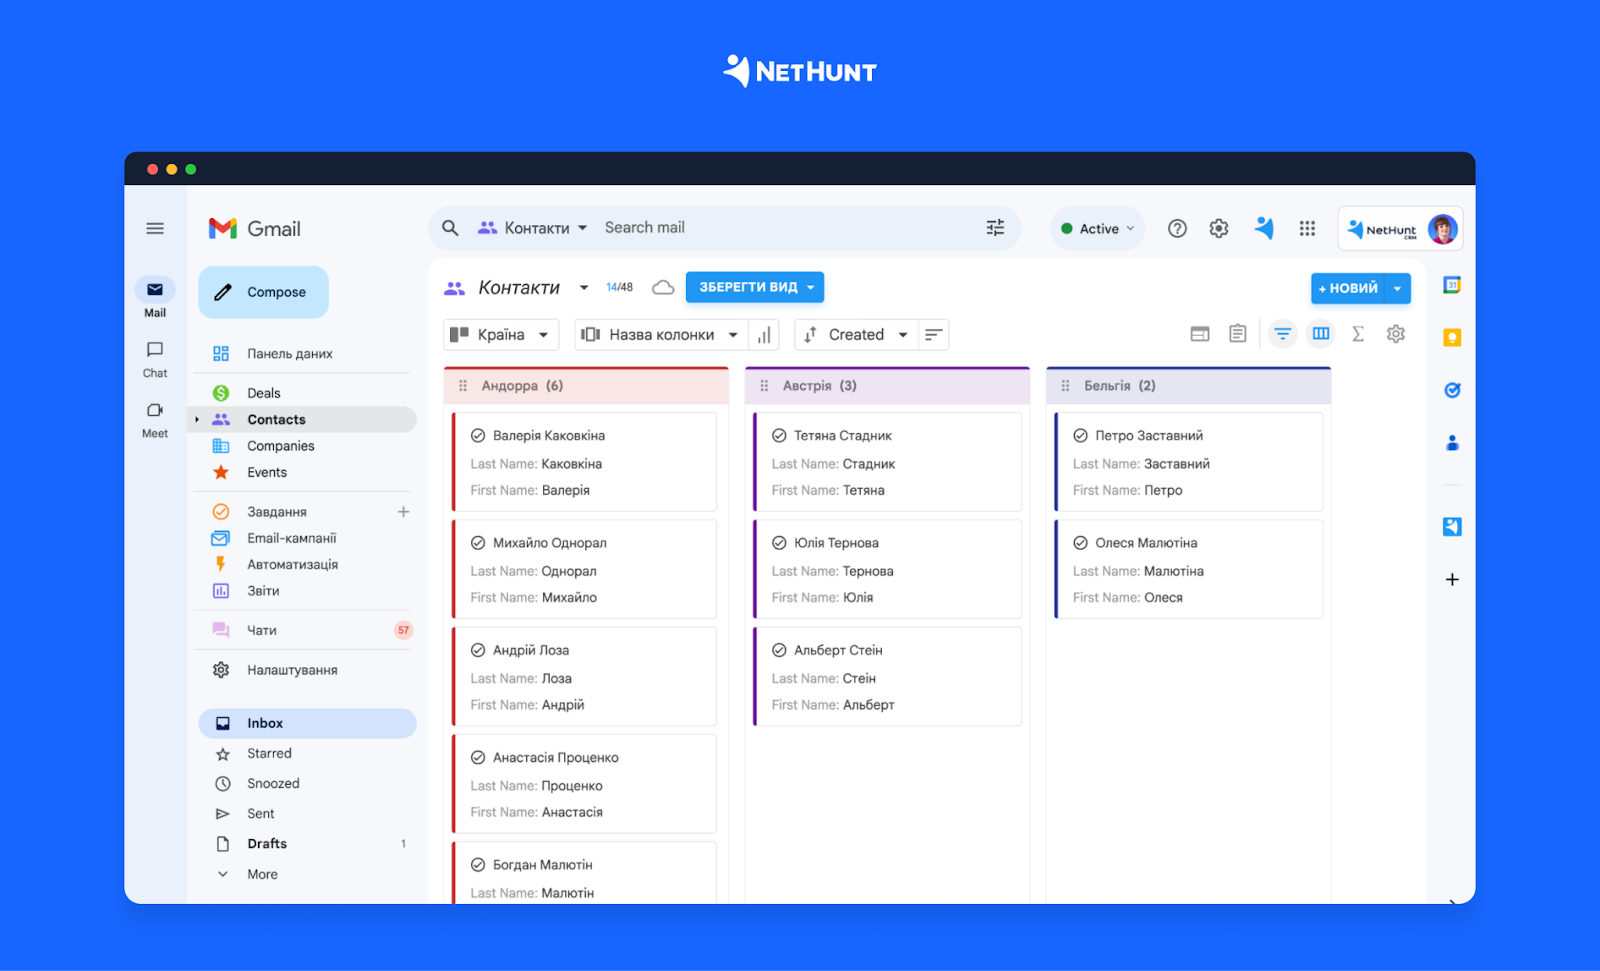The image size is (1600, 971).
Task: Switch to card layout view icon
Action: pyautogui.click(x=1200, y=334)
